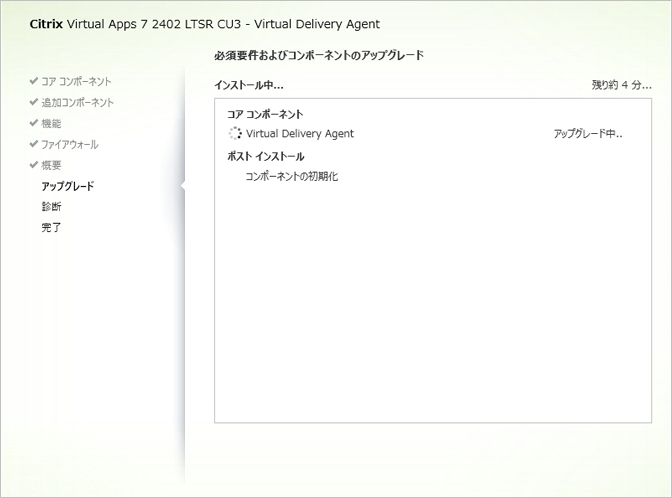Click the checkmark icon beside 追加コンポーネント
This screenshot has width=672, height=498.
pos(34,102)
